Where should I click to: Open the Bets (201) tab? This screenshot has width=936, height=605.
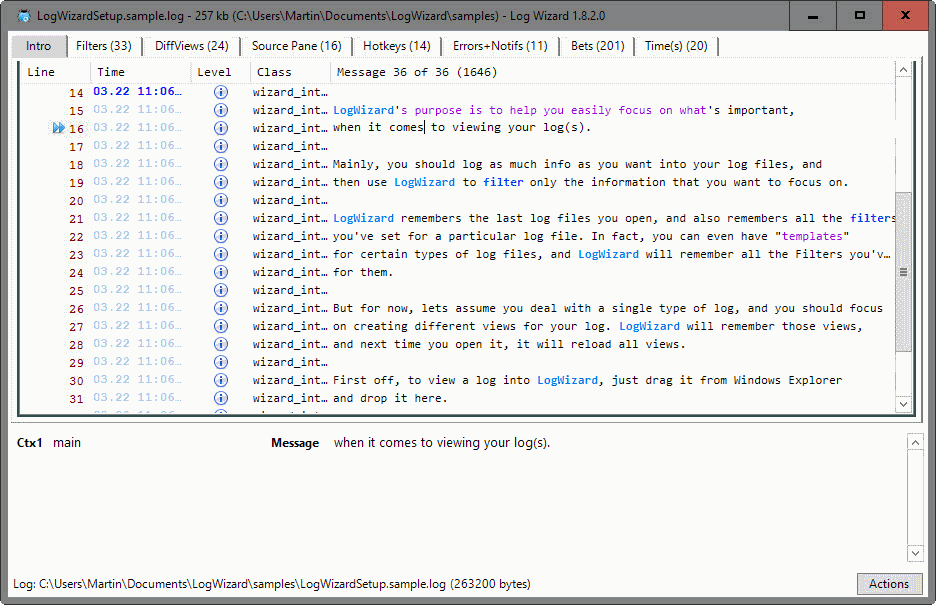coord(598,46)
